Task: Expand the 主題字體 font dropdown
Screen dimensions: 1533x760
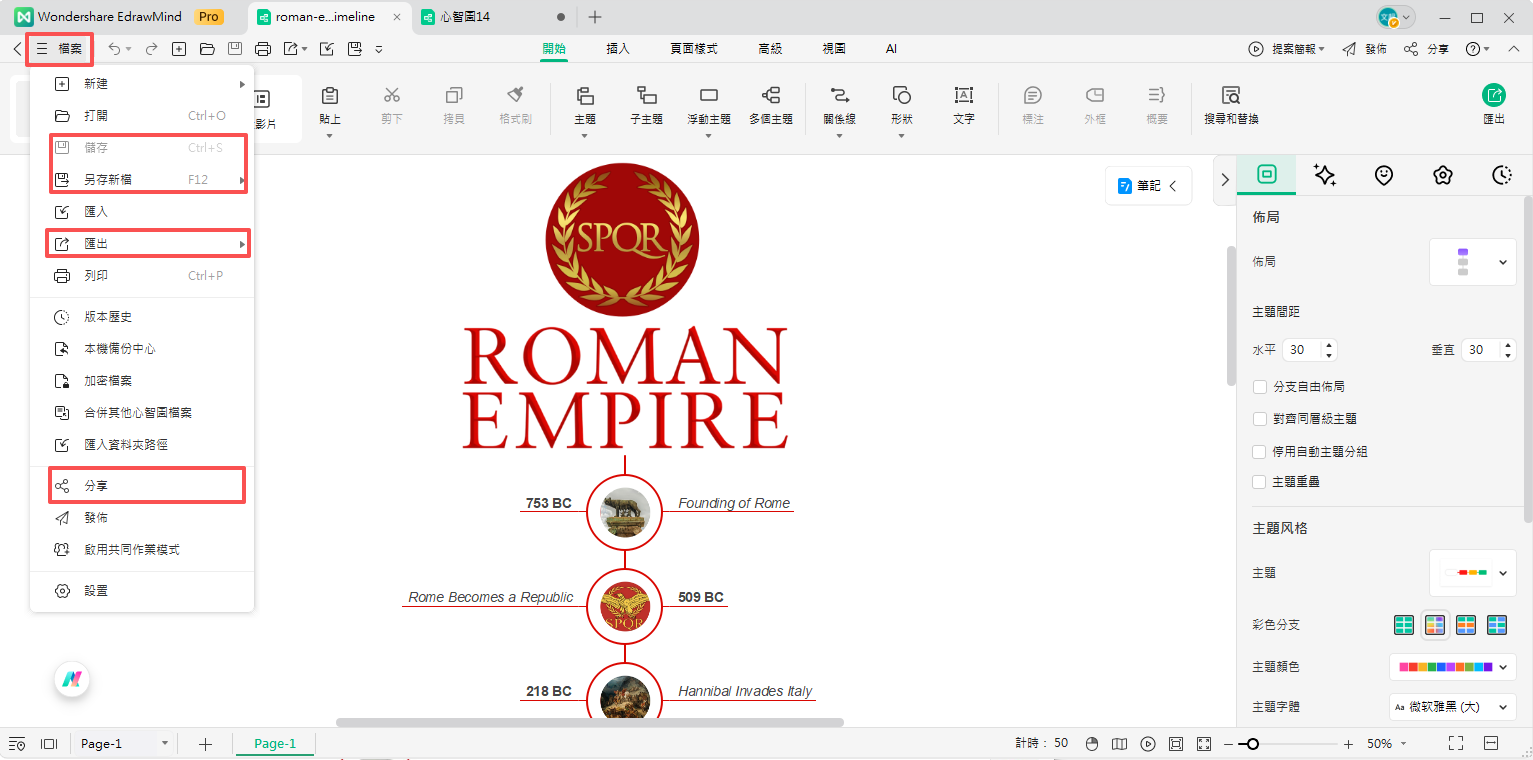Action: [1452, 707]
